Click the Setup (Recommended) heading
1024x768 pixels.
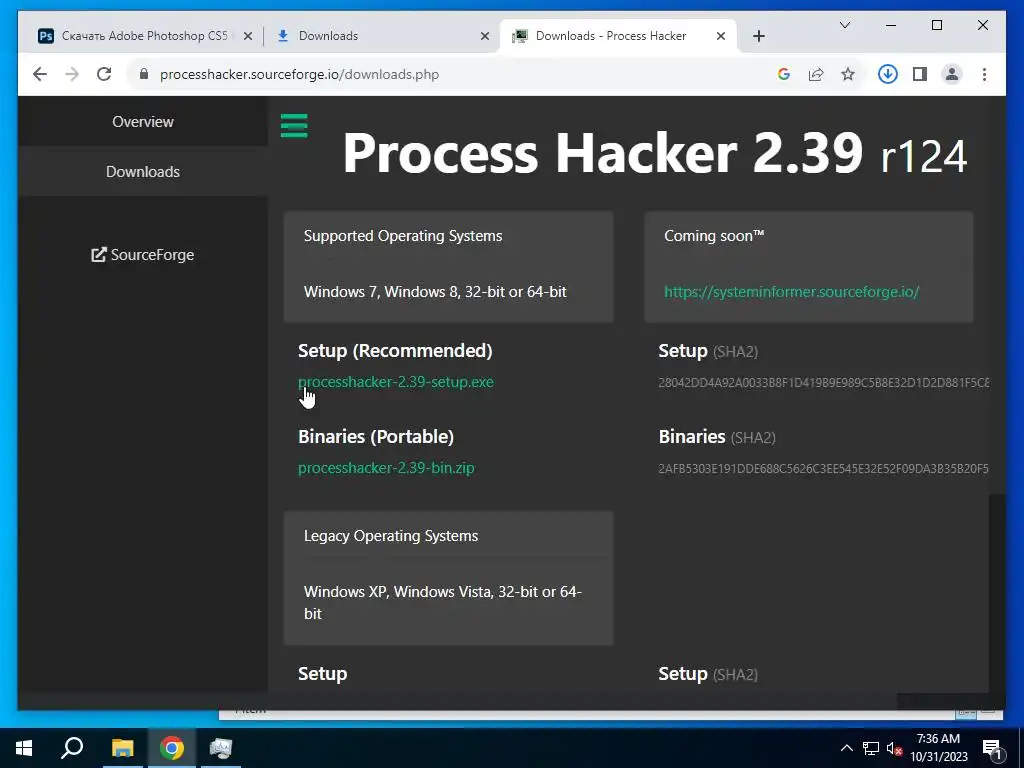tap(395, 351)
